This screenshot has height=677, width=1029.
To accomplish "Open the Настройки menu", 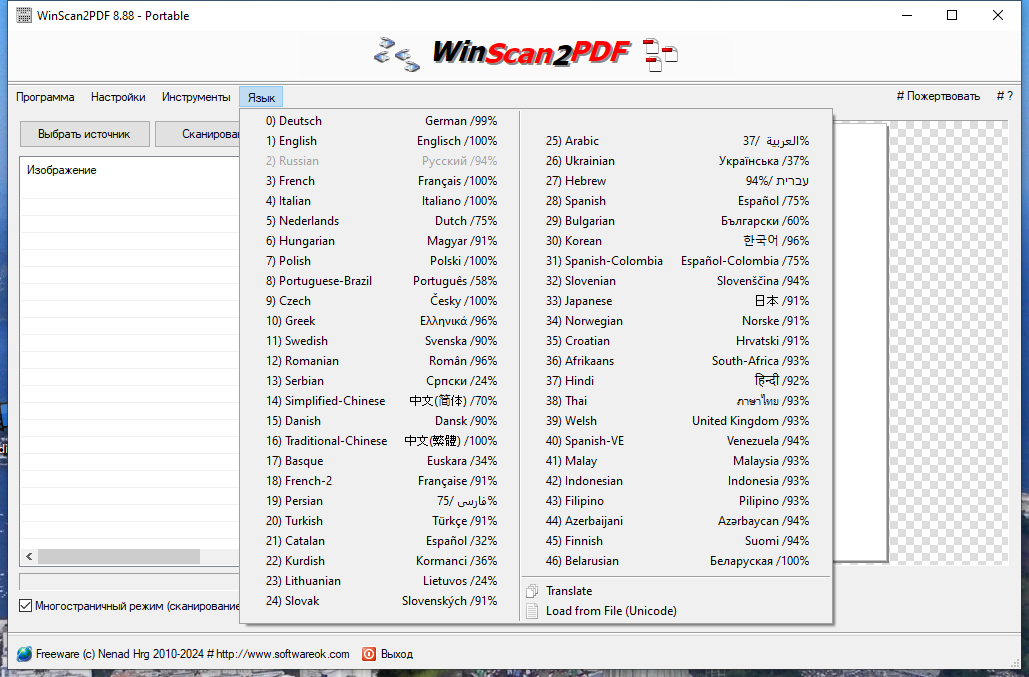I will tap(118, 97).
